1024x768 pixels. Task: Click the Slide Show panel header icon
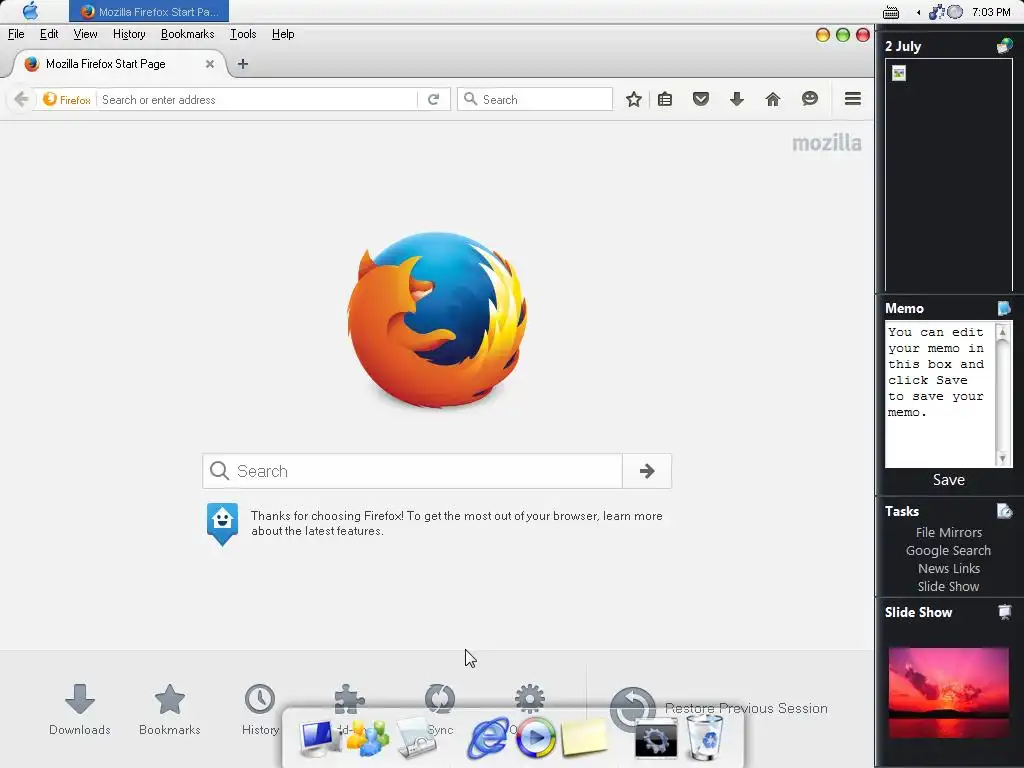1004,612
